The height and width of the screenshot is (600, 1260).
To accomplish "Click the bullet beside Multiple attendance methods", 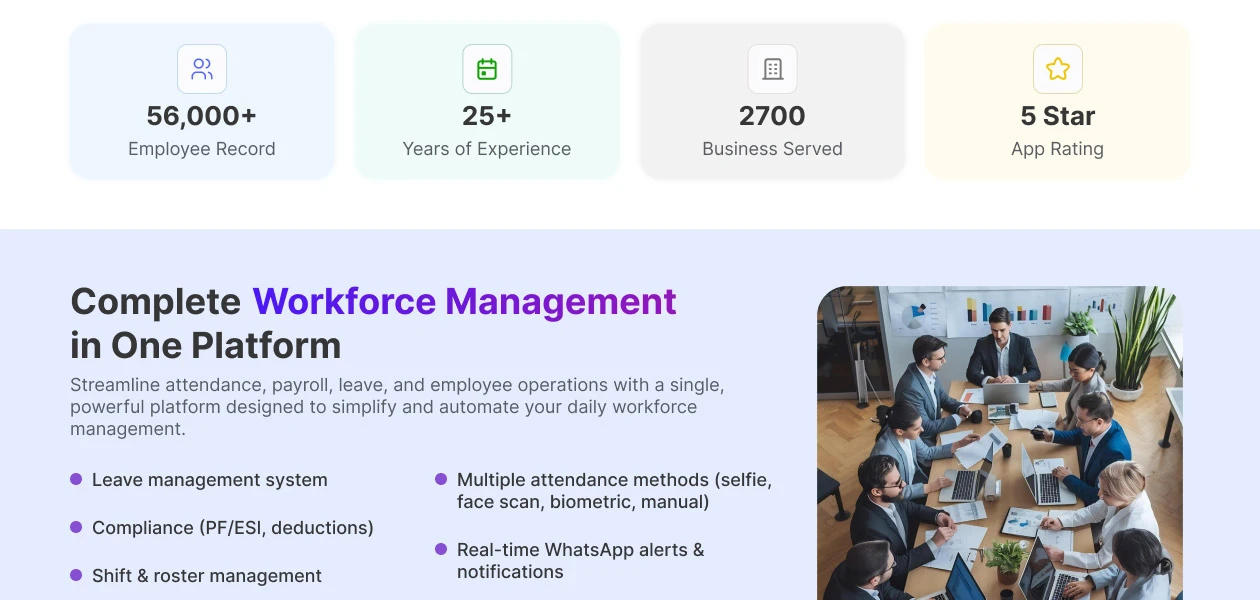I will click(x=441, y=480).
